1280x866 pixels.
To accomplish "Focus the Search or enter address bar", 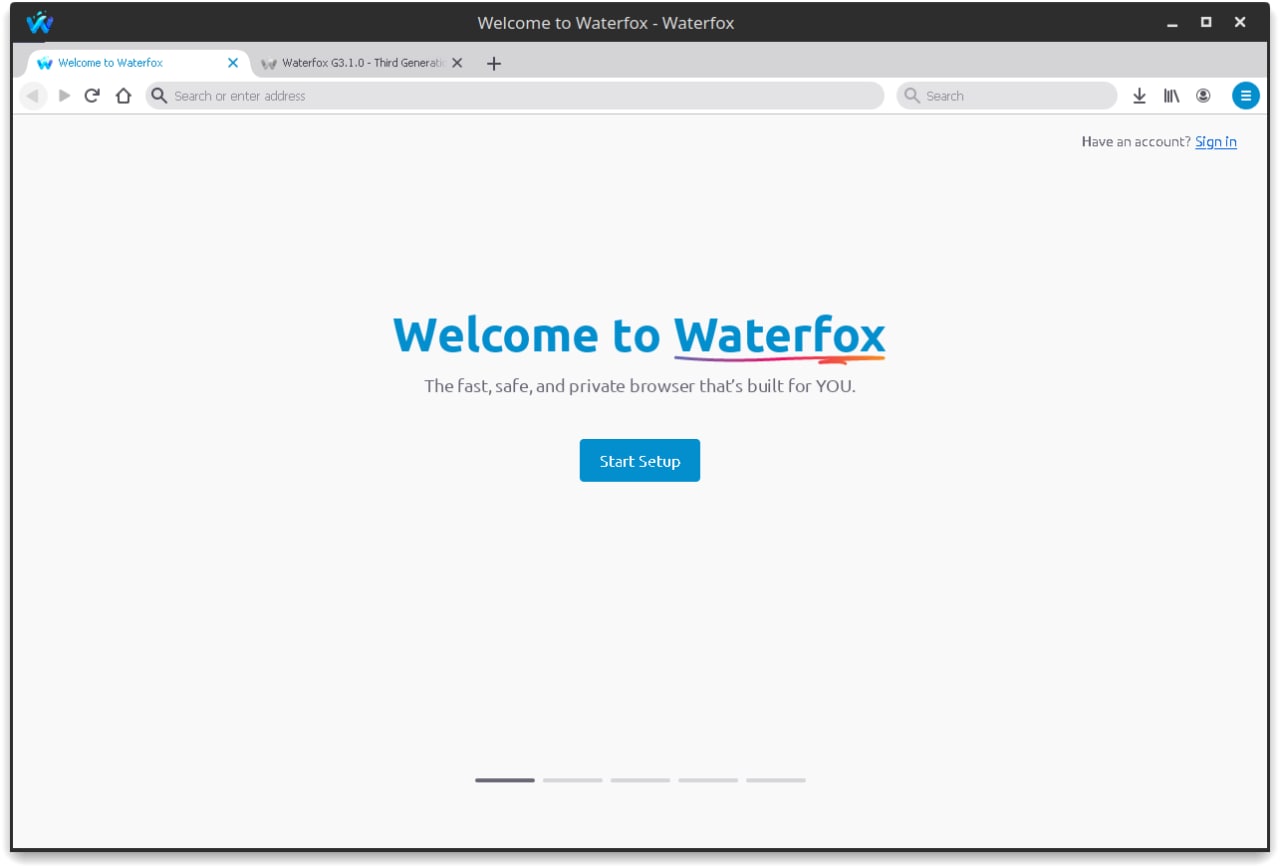I will pos(515,96).
